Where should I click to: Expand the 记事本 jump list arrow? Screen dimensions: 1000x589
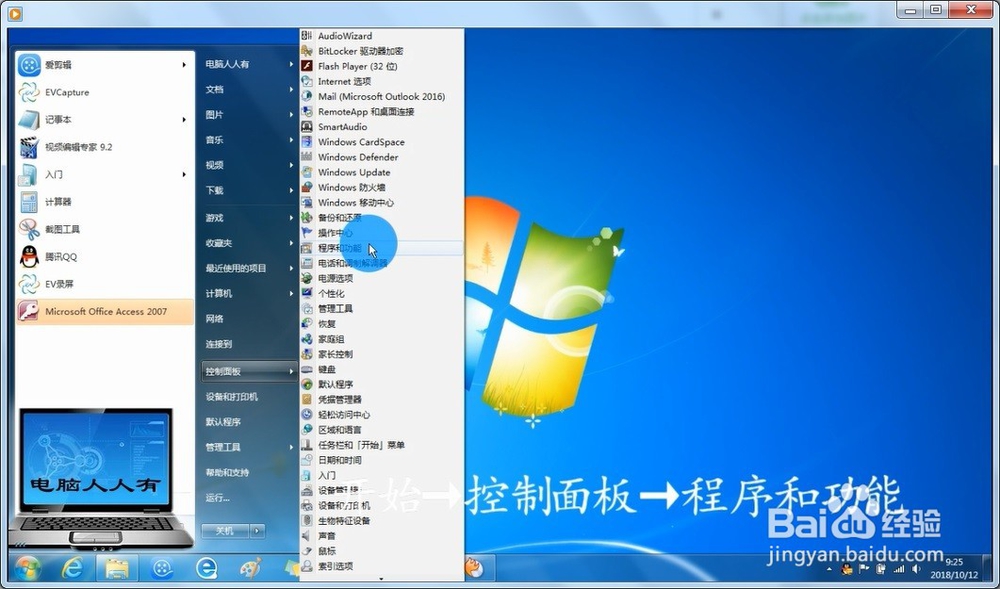coord(184,120)
